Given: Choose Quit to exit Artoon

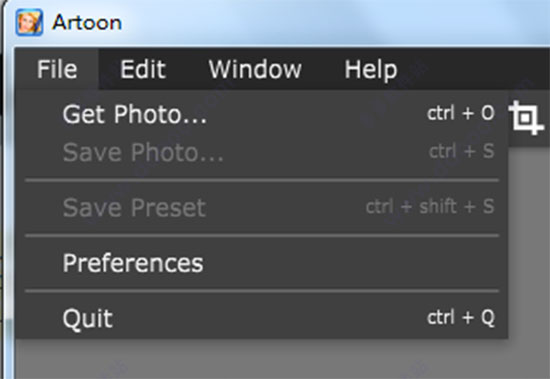Looking at the screenshot, I should (261, 318).
